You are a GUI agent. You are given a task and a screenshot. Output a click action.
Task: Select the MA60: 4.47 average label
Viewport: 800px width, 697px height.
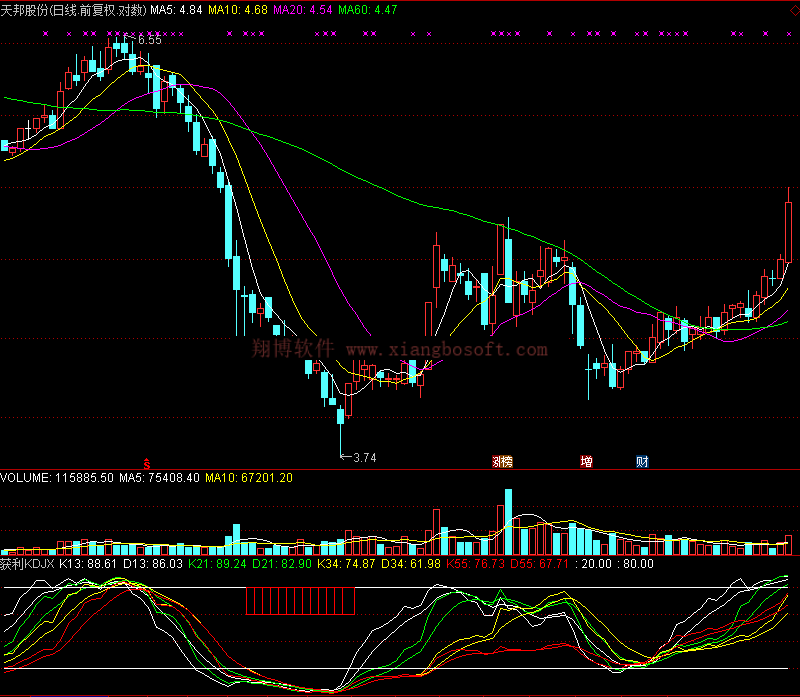[x=368, y=10]
